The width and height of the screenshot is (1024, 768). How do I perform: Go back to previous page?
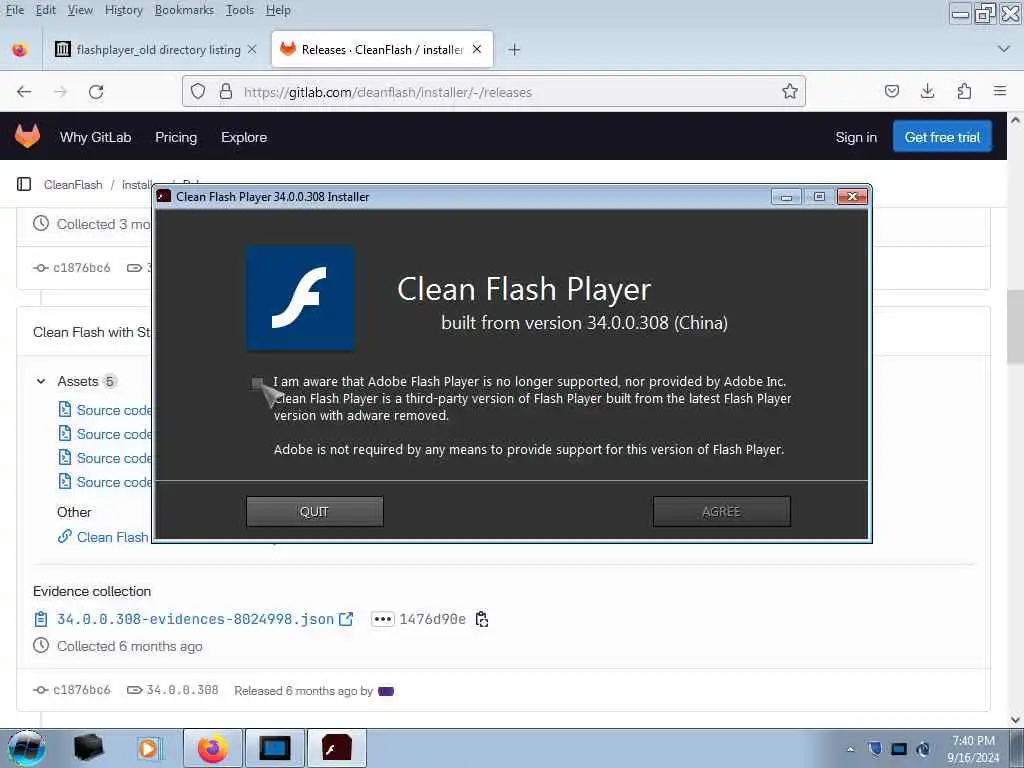click(24, 91)
